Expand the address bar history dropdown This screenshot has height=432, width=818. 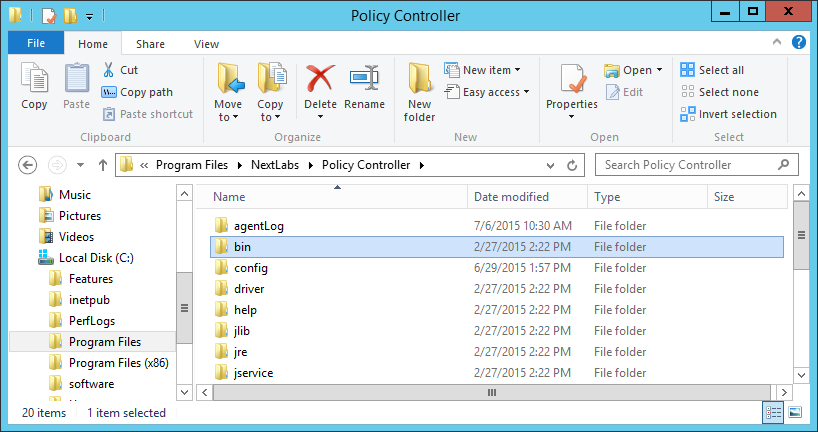[550, 166]
